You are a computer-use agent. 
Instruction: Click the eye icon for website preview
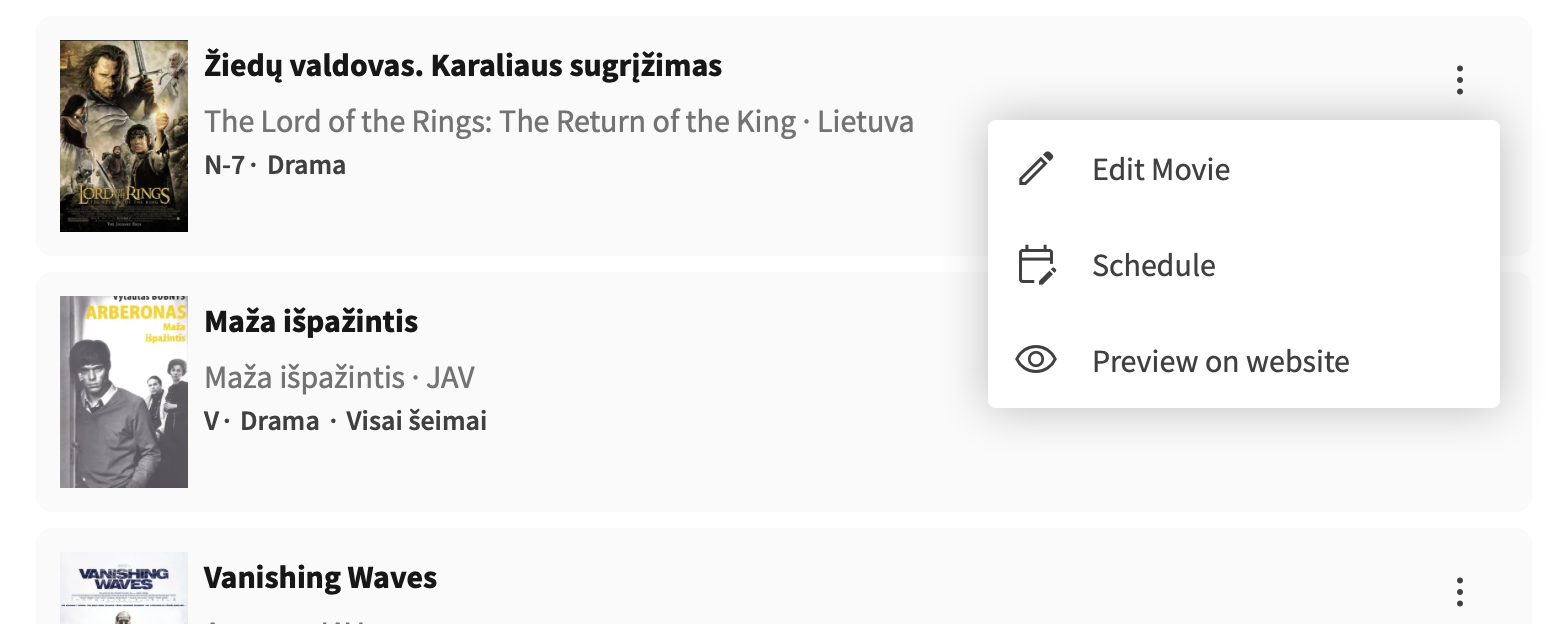(1036, 360)
